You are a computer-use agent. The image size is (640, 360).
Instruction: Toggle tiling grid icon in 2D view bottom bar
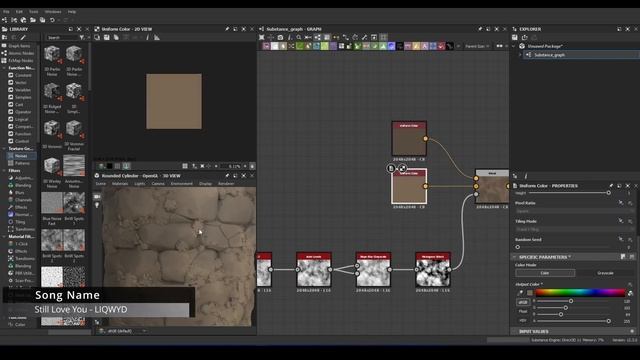click(185, 166)
